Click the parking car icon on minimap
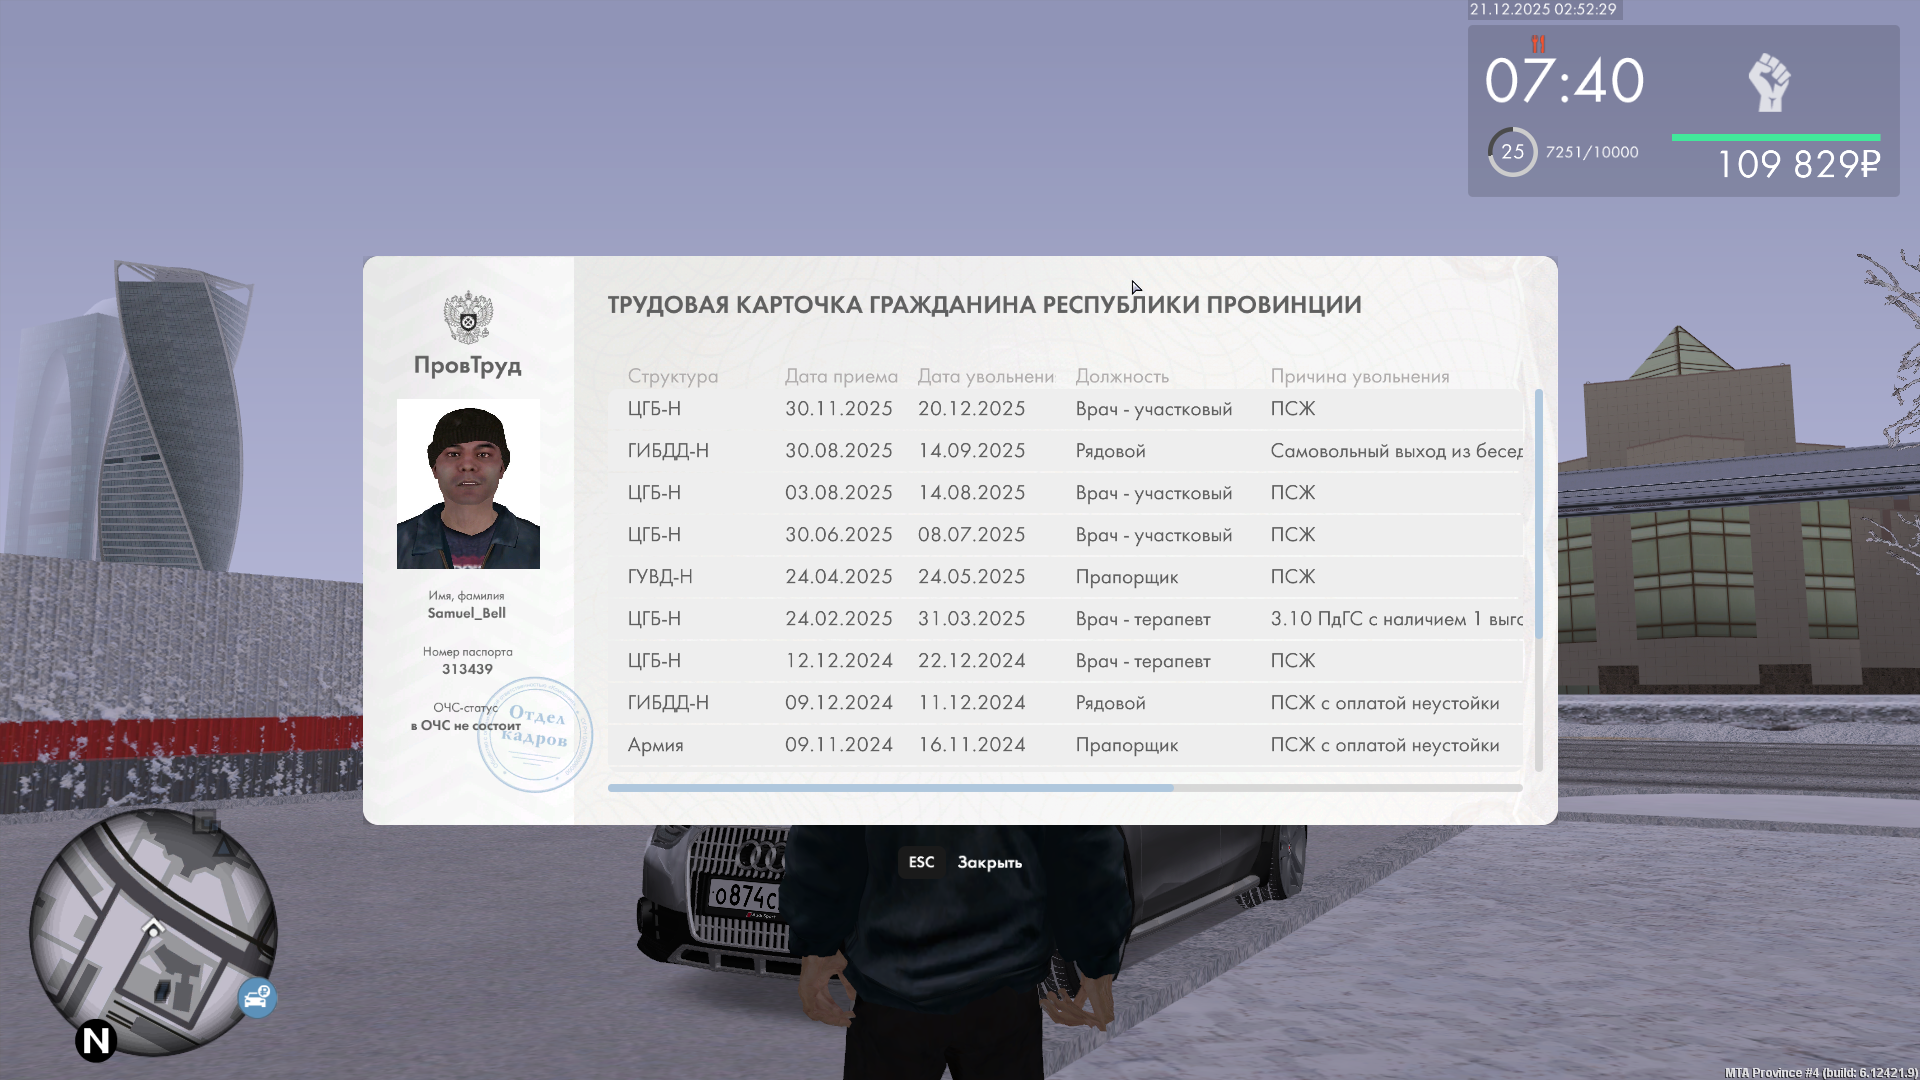 257,997
